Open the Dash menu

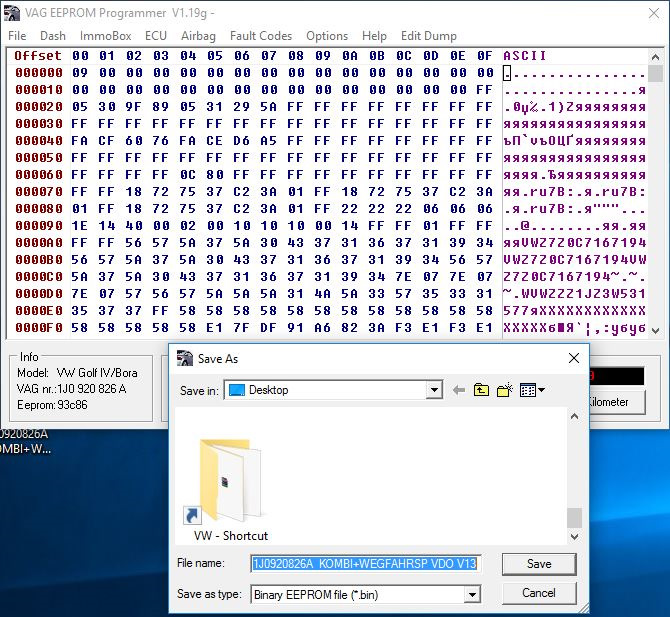[x=53, y=36]
